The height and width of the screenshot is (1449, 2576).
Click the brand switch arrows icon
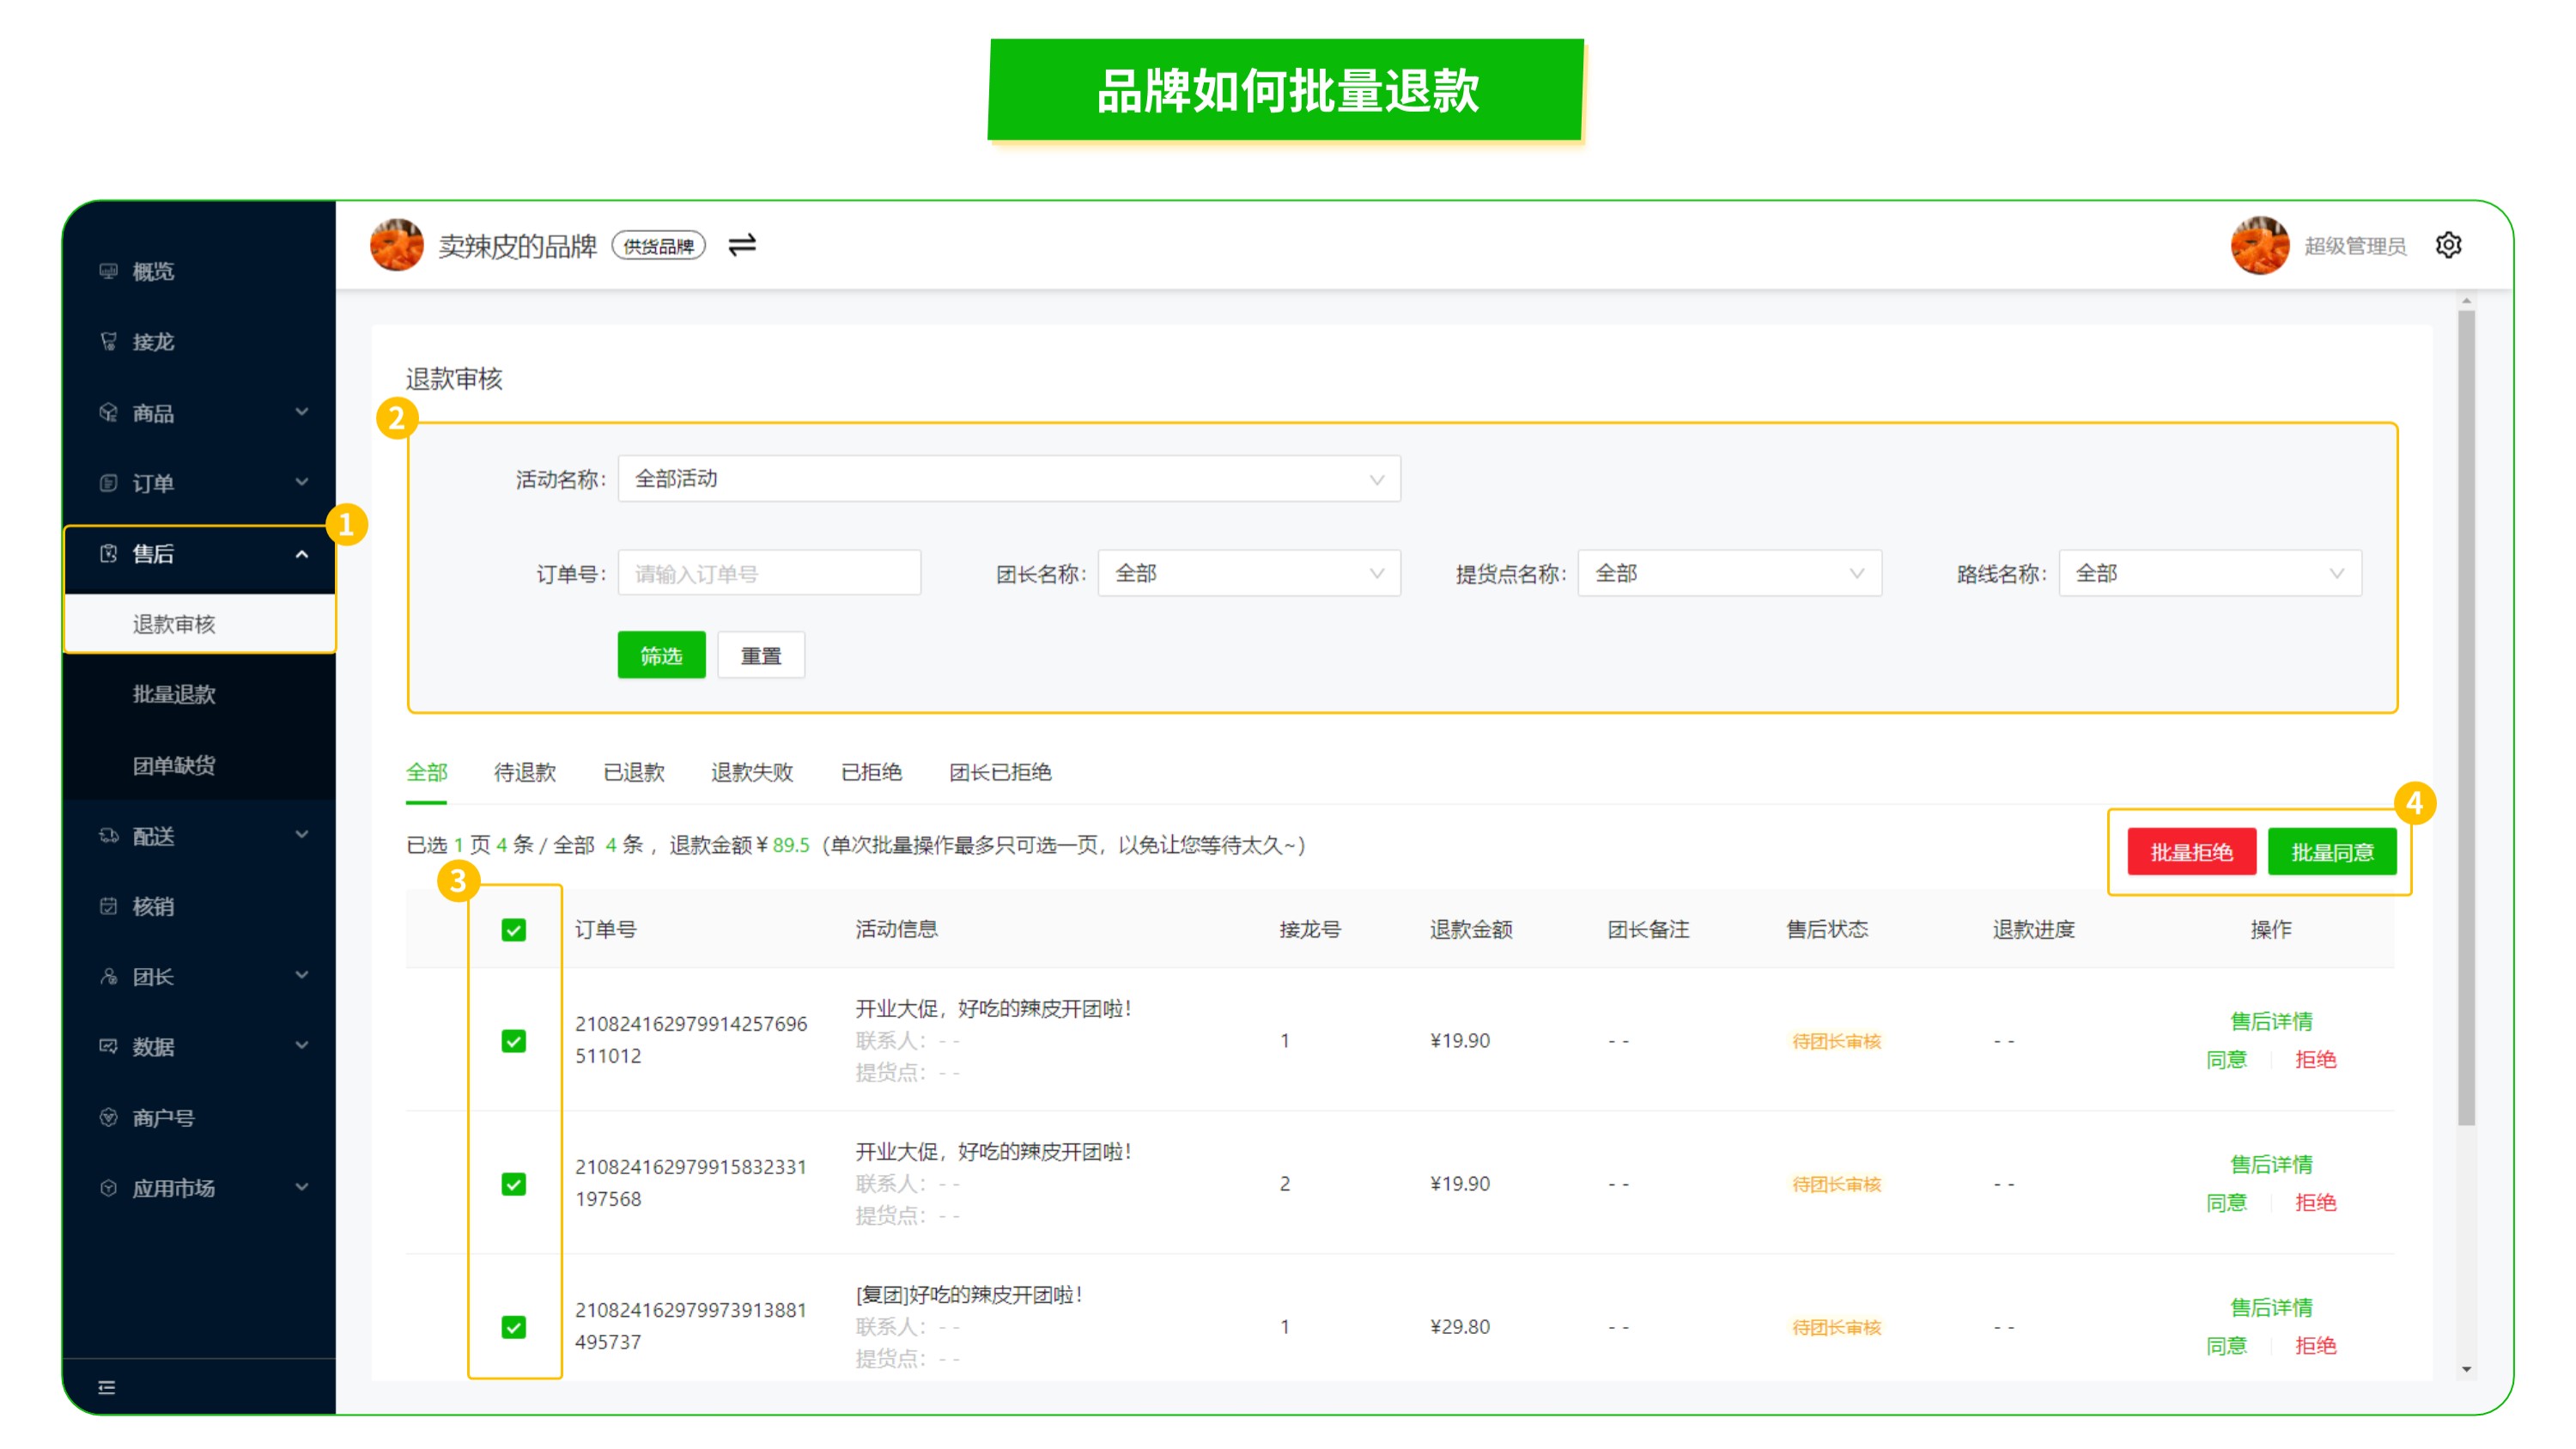coord(742,245)
